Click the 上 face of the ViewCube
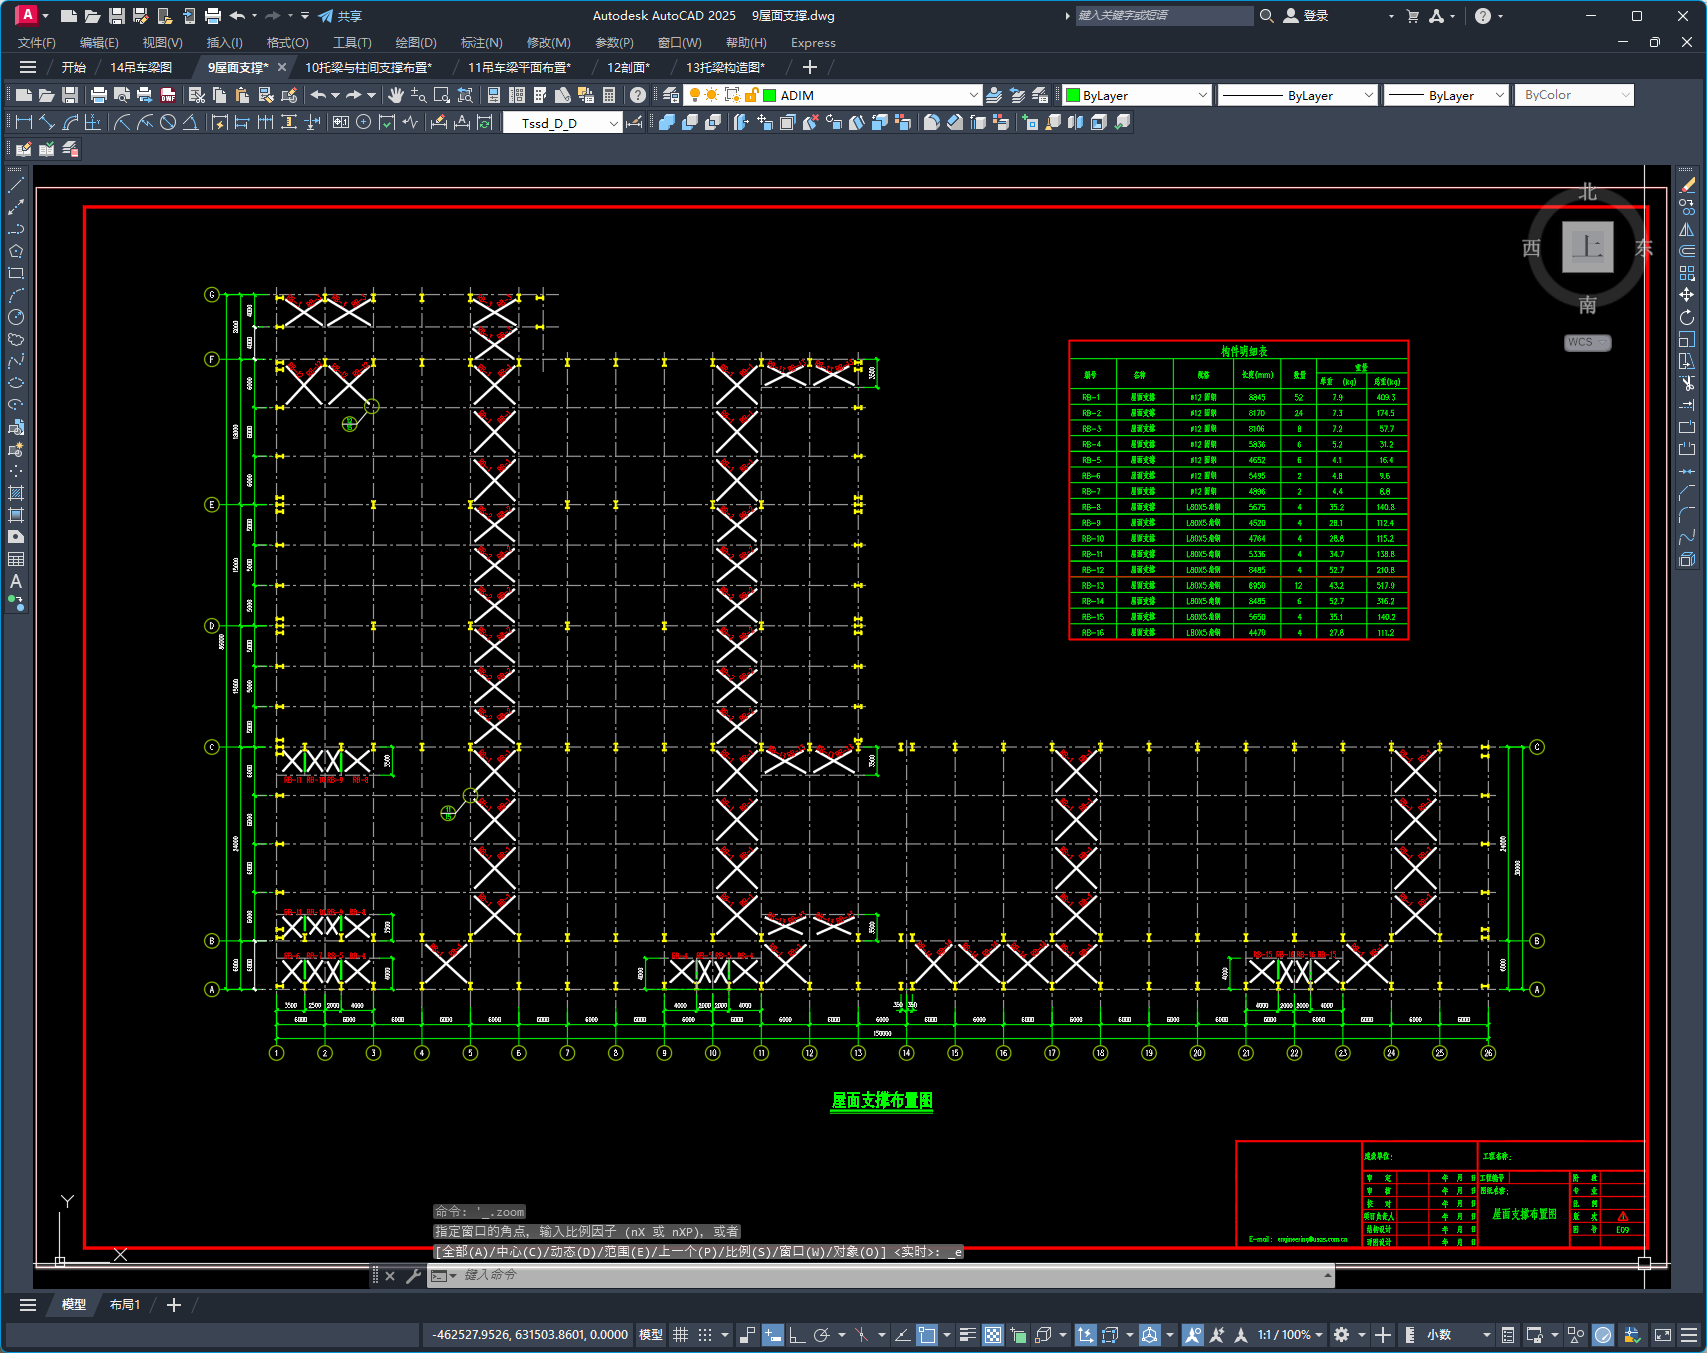The image size is (1707, 1353). 1588,246
